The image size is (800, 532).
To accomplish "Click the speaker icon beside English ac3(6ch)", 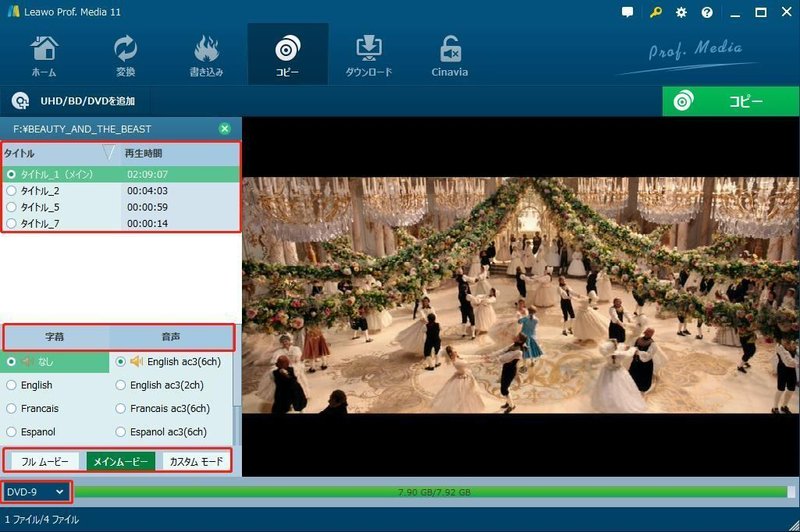I will (x=136, y=362).
